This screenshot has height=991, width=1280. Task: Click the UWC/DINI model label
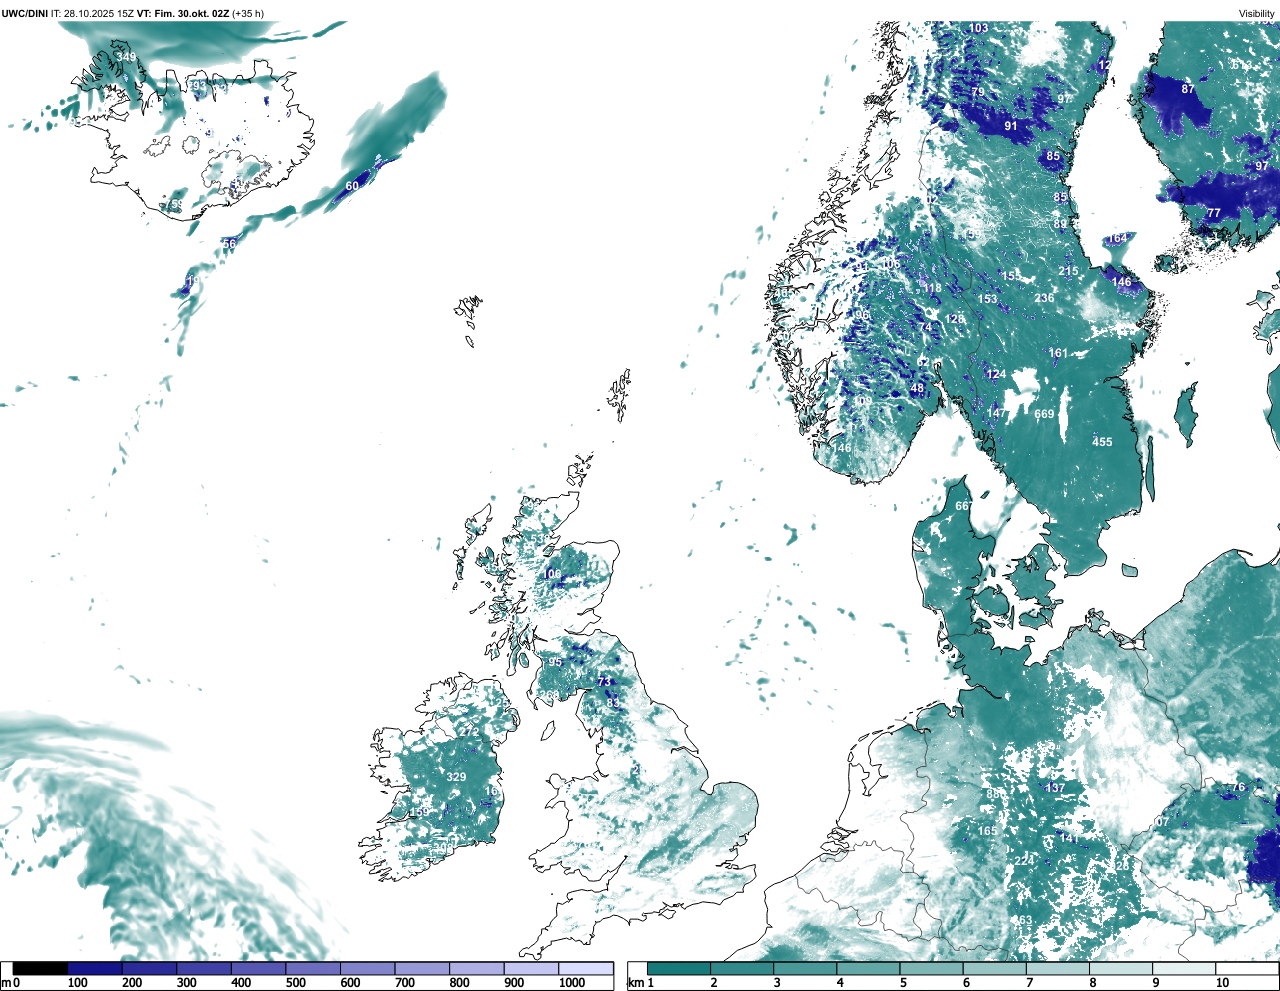(x=25, y=14)
